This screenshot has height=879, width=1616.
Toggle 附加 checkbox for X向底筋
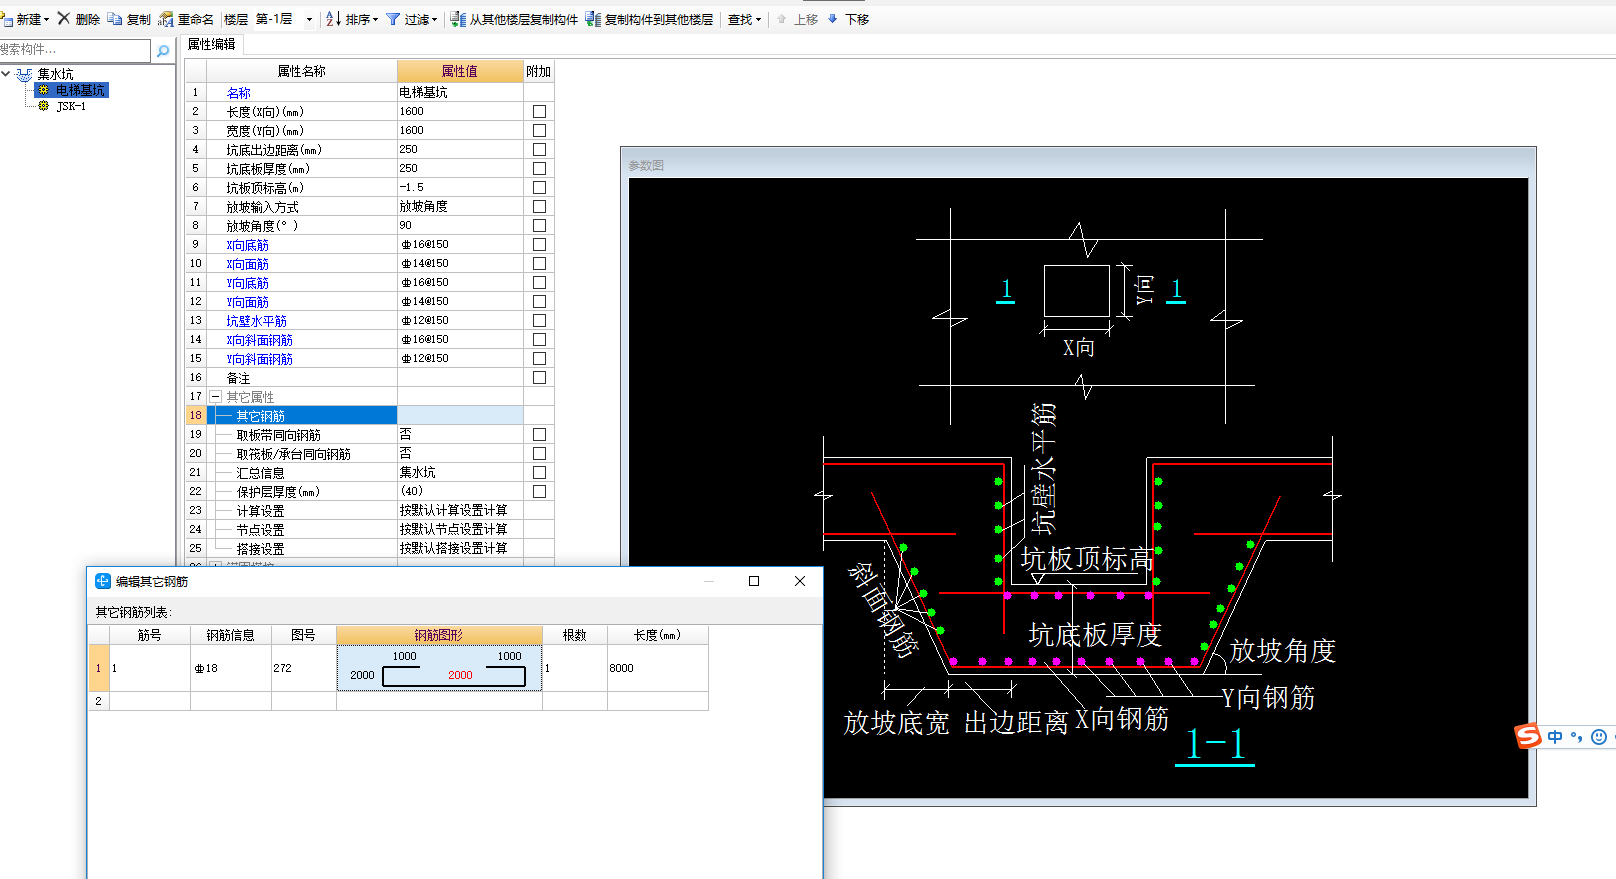click(x=539, y=245)
